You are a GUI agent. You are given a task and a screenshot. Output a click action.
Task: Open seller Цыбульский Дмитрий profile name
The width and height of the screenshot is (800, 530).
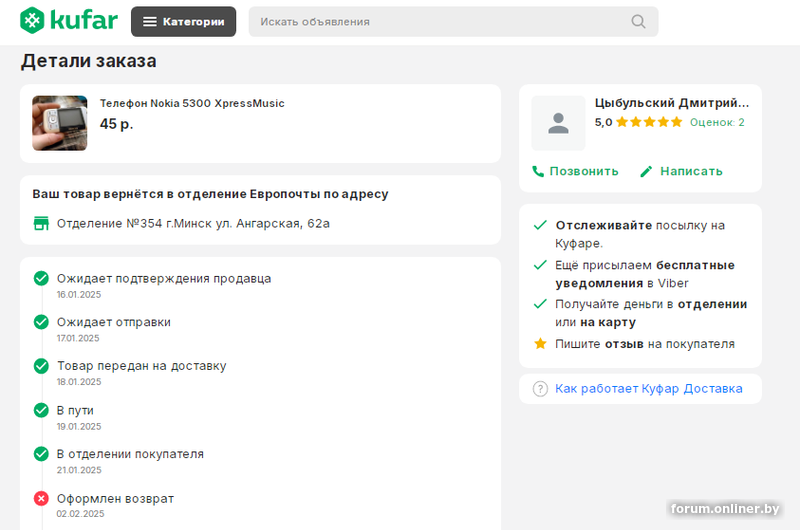671,103
